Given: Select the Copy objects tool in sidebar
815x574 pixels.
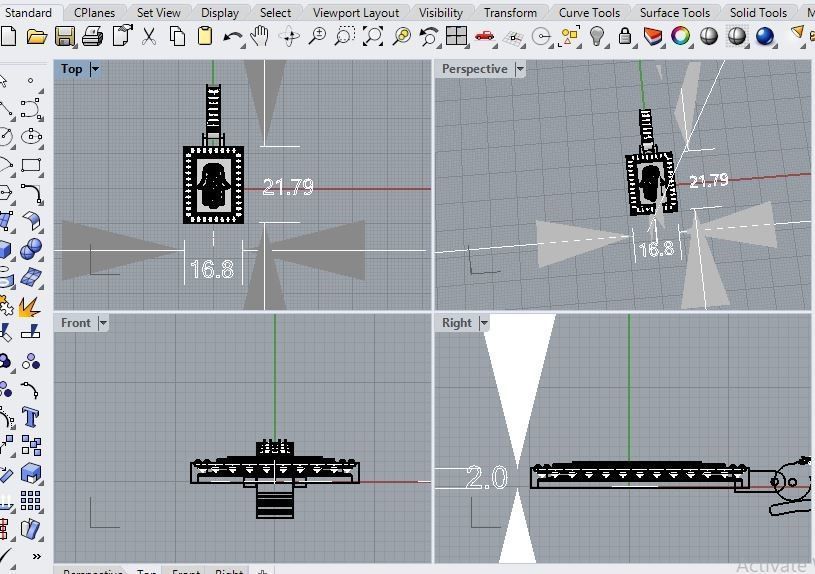Looking at the screenshot, I should click(x=31, y=446).
